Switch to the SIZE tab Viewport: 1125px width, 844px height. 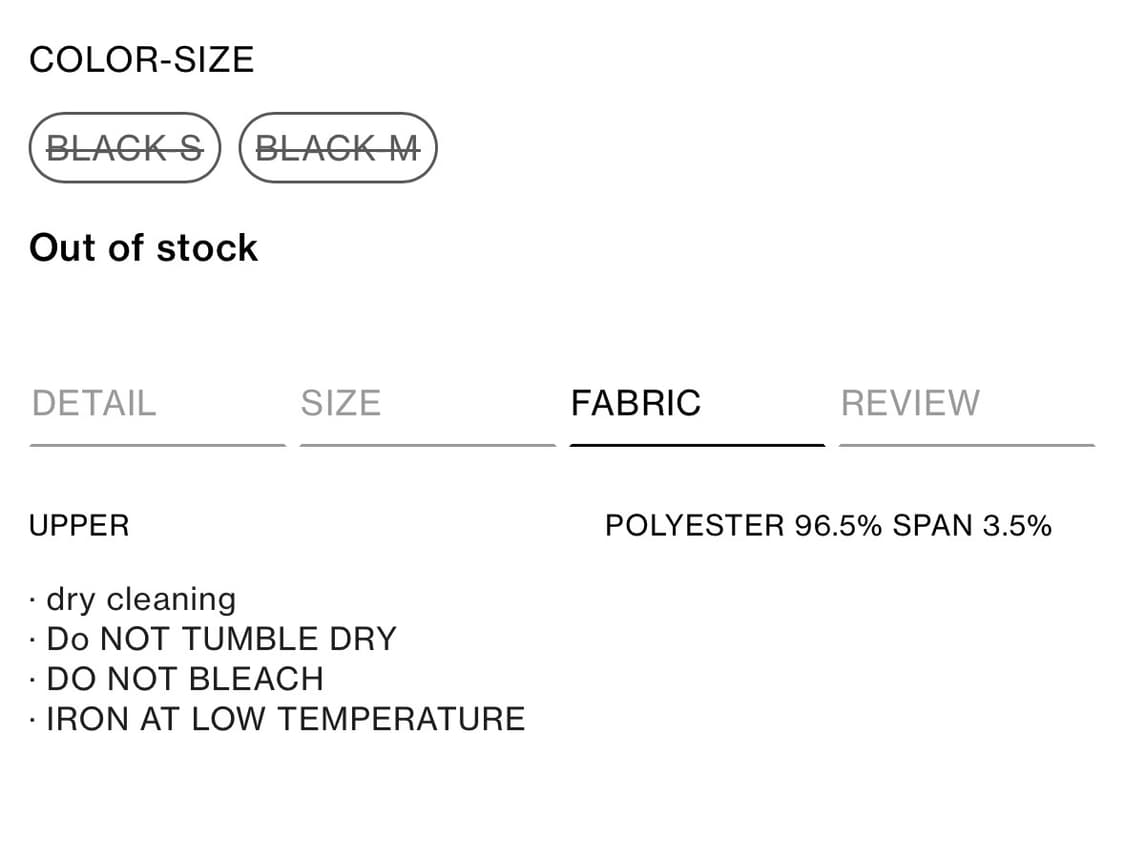[x=341, y=403]
